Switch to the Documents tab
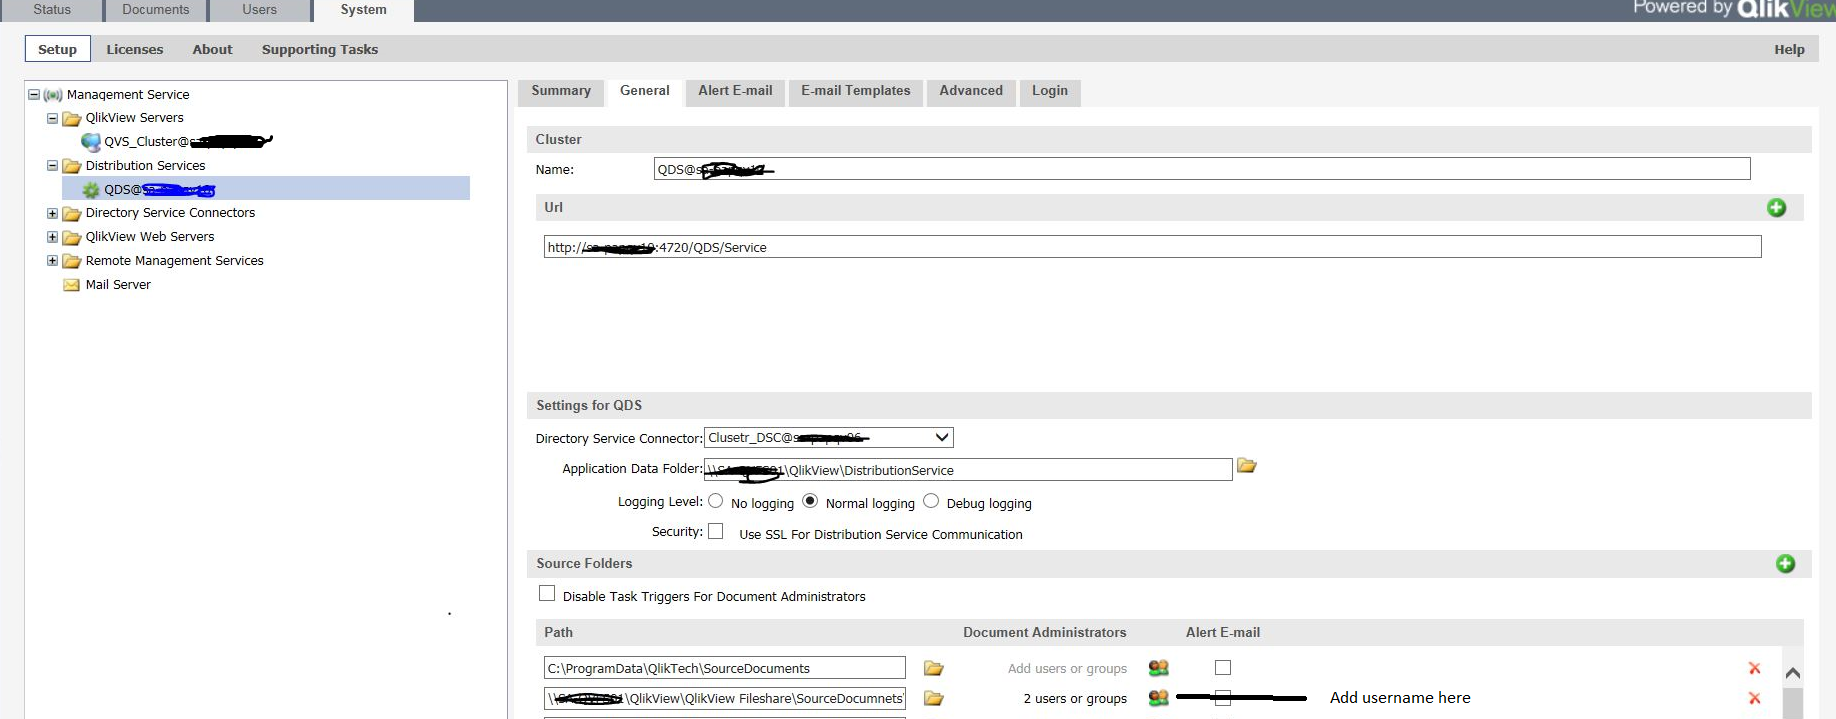This screenshot has width=1836, height=719. click(155, 10)
